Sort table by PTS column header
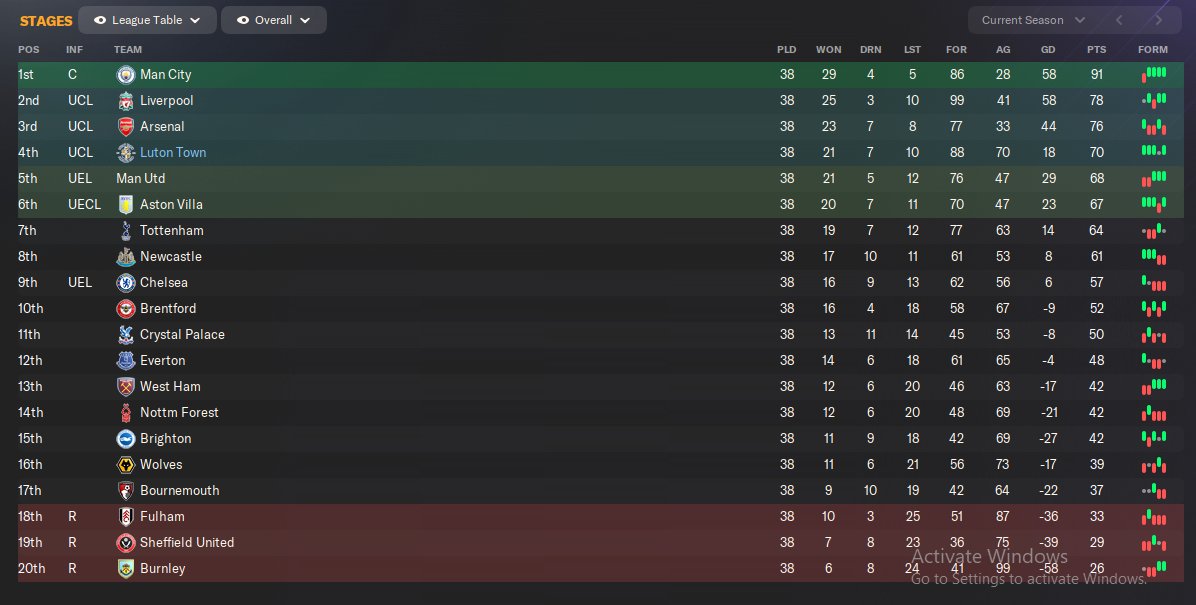The width and height of the screenshot is (1196, 605). coord(1097,50)
